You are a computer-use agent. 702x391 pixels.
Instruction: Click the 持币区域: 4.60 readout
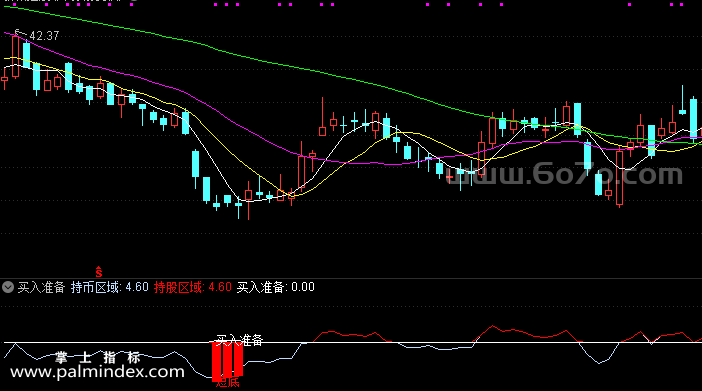[x=110, y=287]
